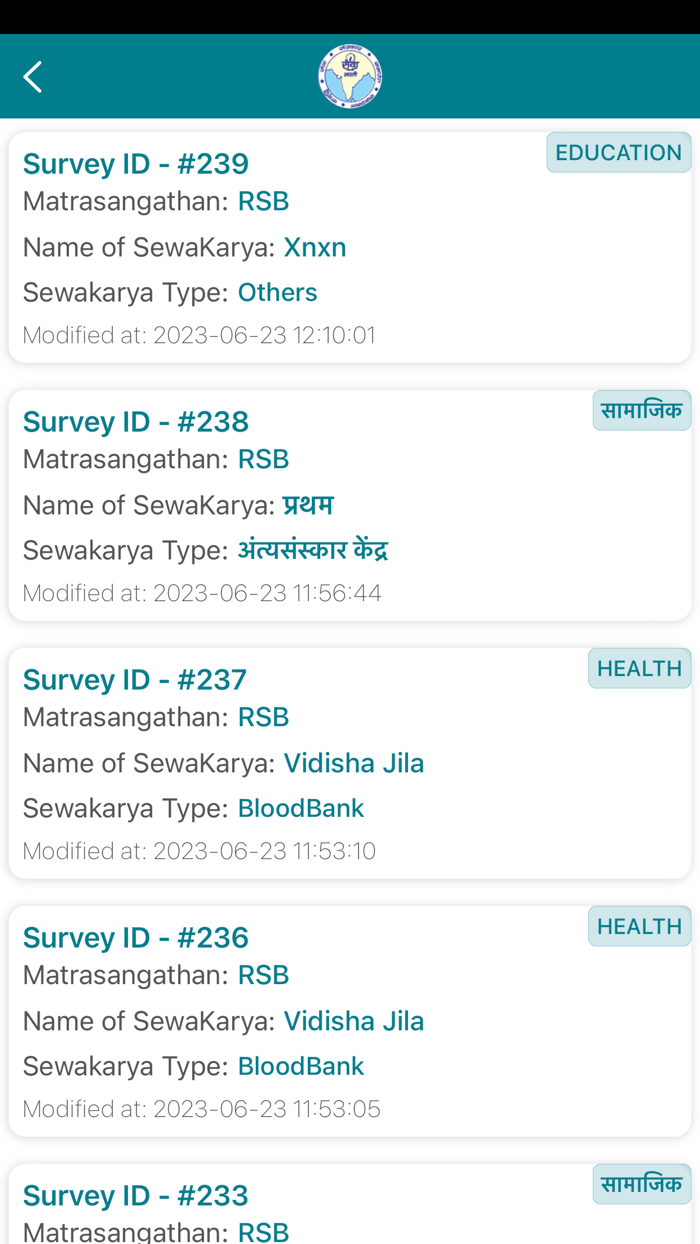
Task: Click the HEALTH badge on Survey #236
Action: tap(639, 926)
